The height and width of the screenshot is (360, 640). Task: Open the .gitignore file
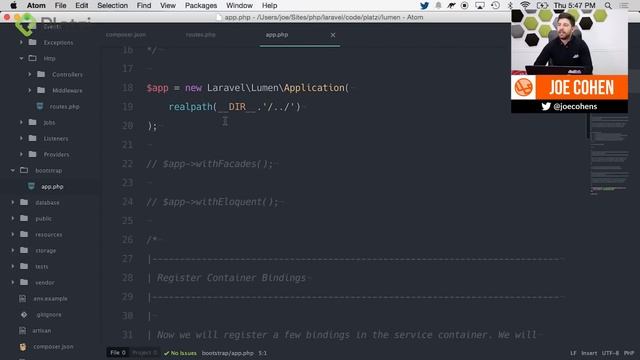point(49,315)
